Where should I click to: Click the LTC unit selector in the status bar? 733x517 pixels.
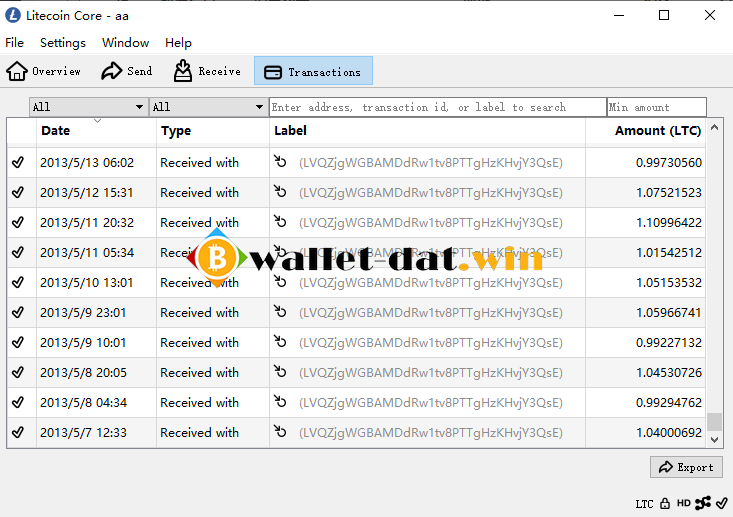(644, 504)
